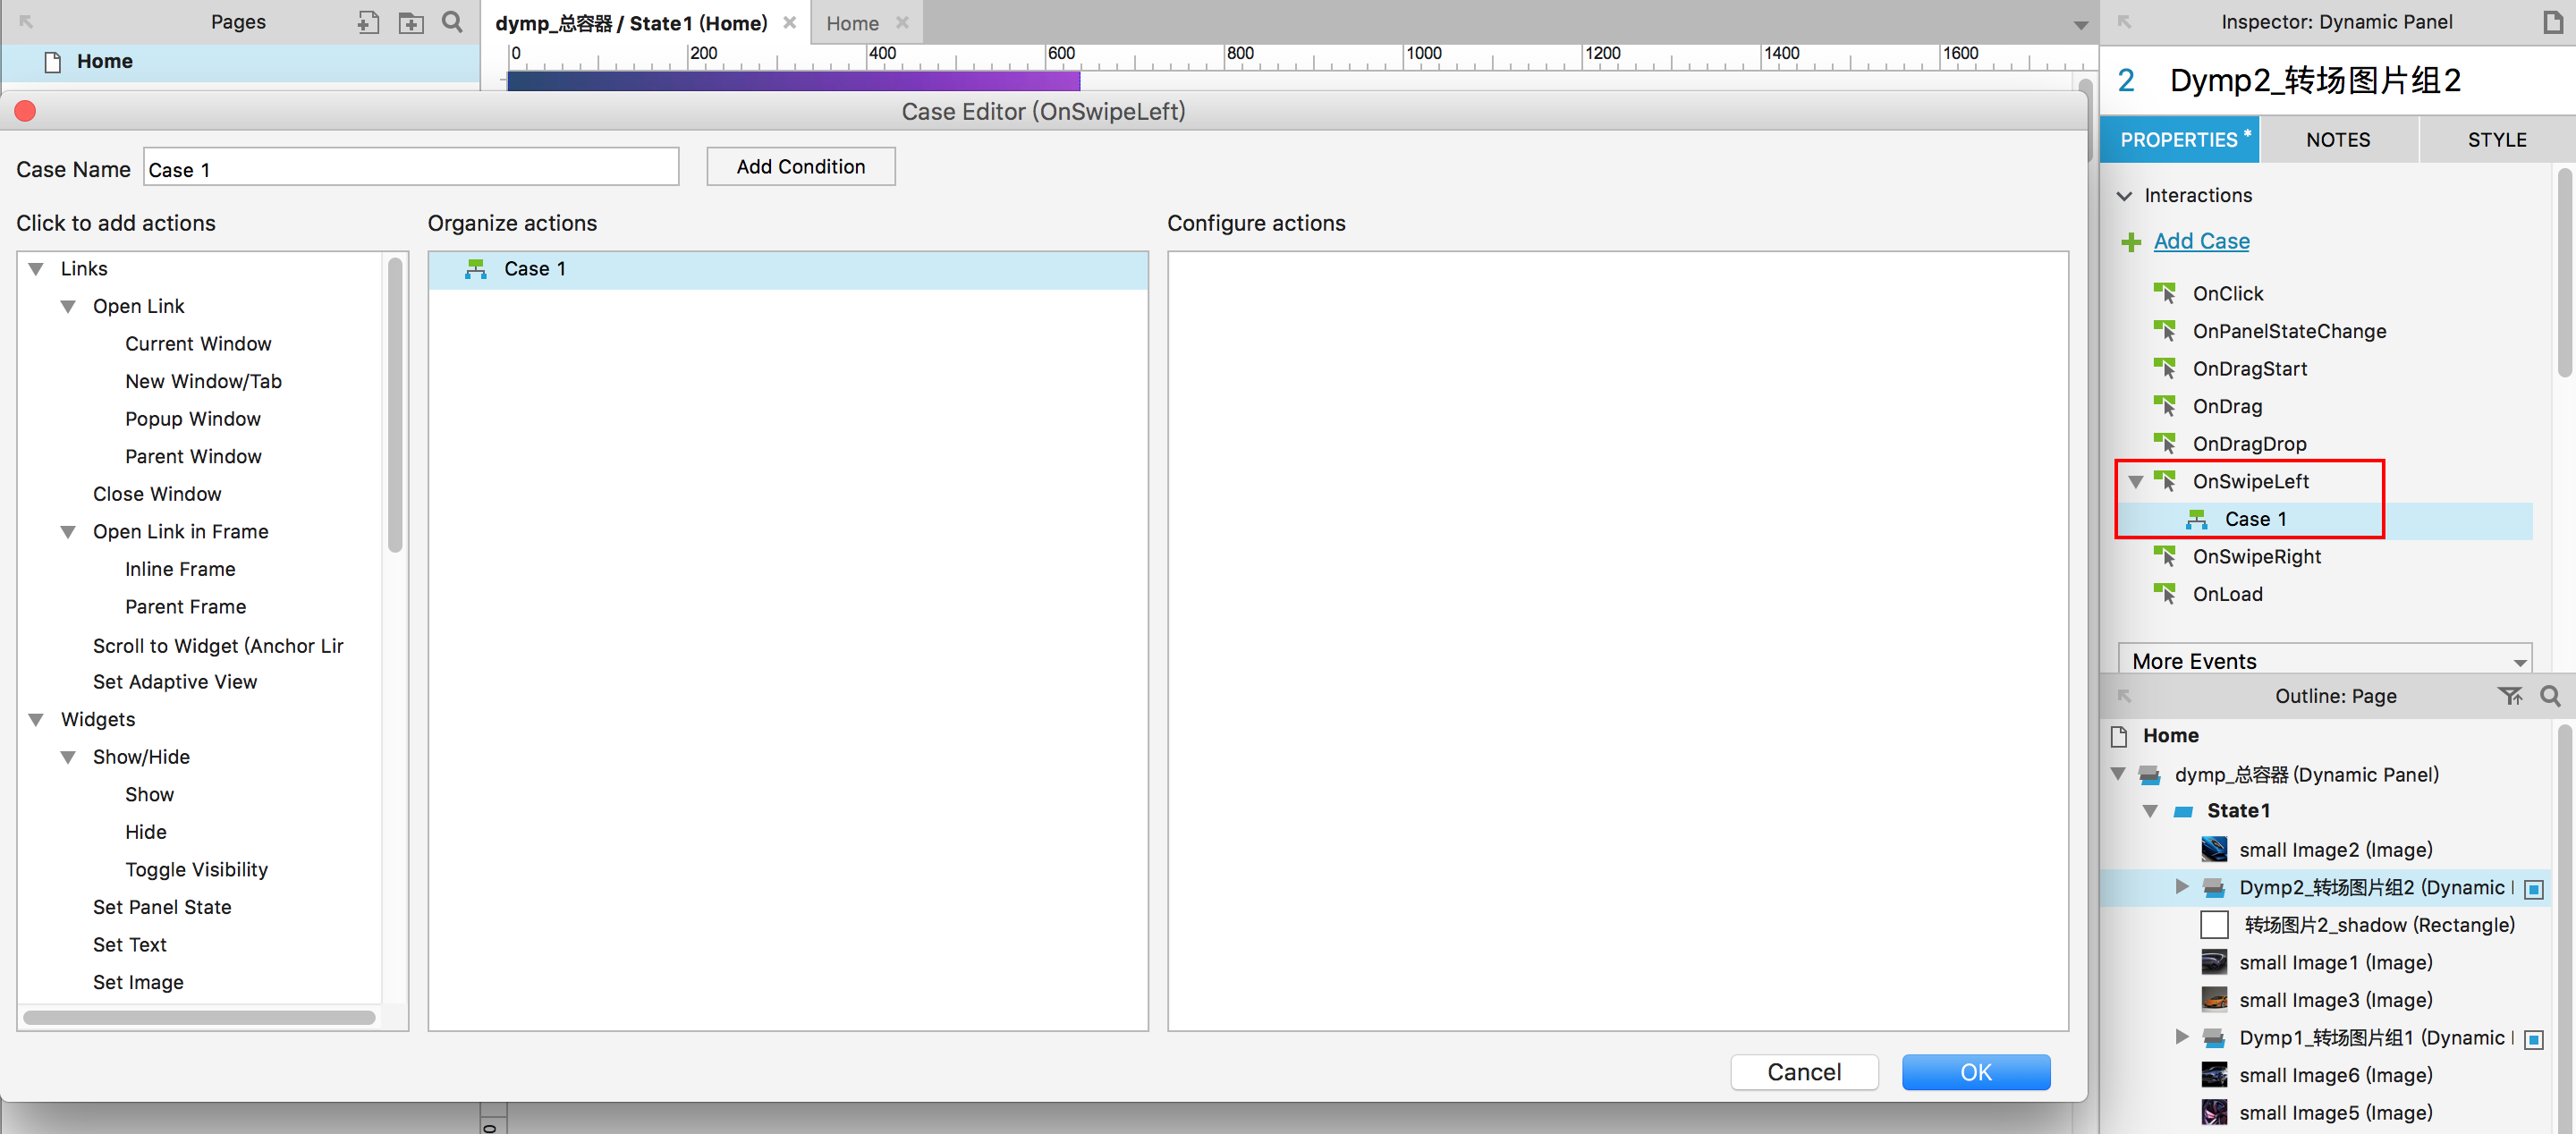Viewport: 2576px width, 1134px height.
Task: Collapse the Links action group
Action: coord(36,269)
